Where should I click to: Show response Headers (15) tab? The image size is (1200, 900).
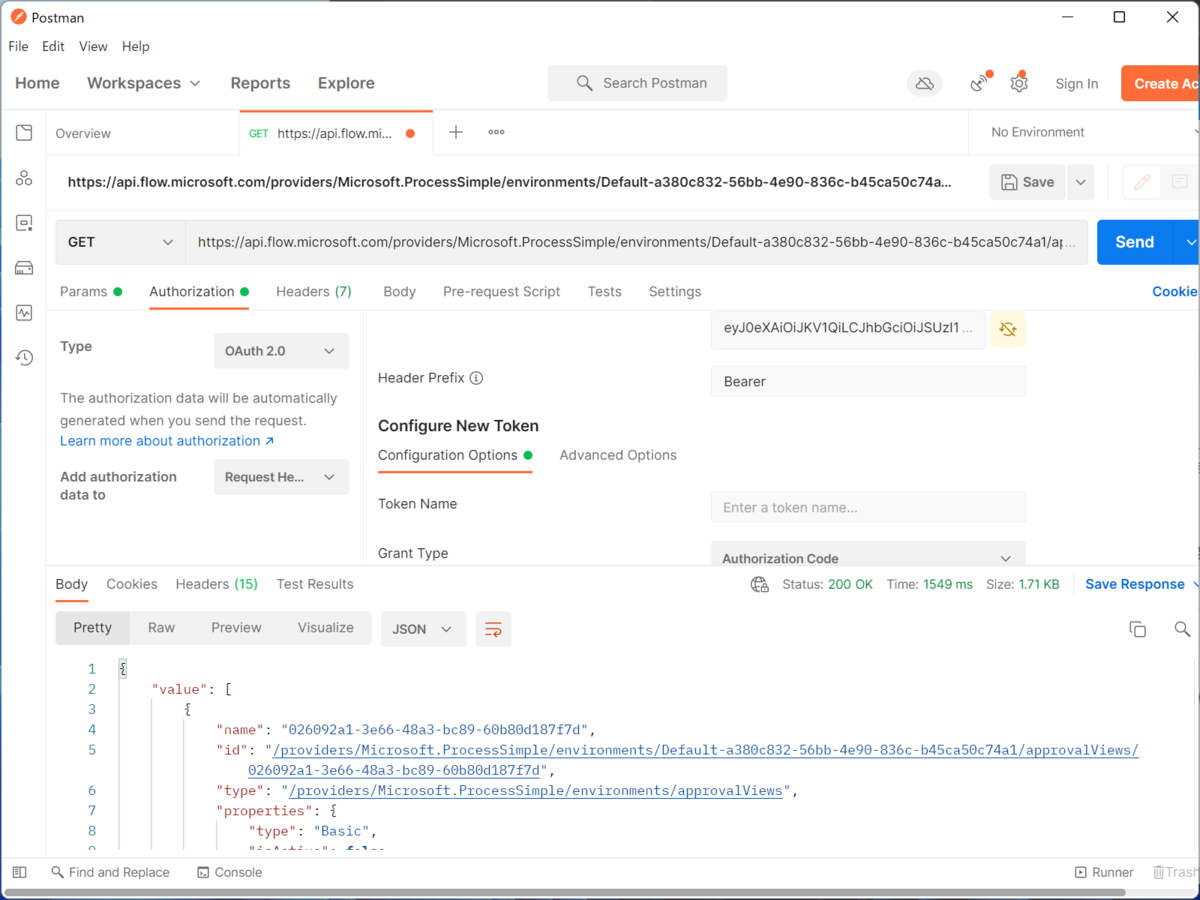(217, 584)
